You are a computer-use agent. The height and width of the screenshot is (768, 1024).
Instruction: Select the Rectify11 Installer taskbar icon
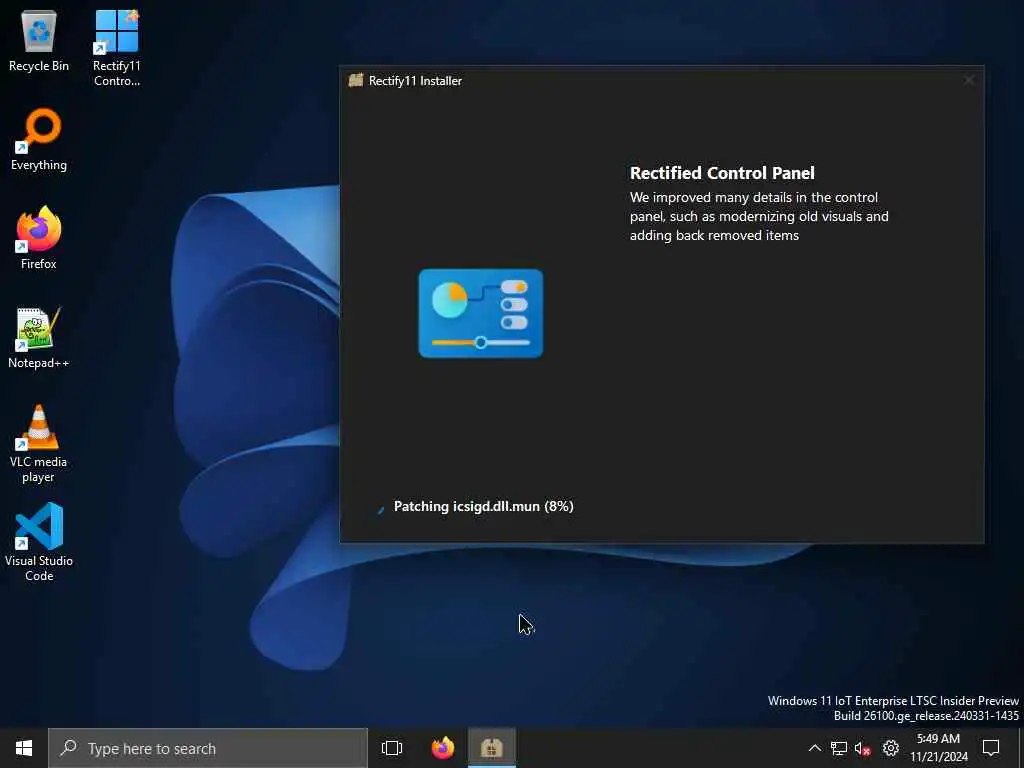492,748
